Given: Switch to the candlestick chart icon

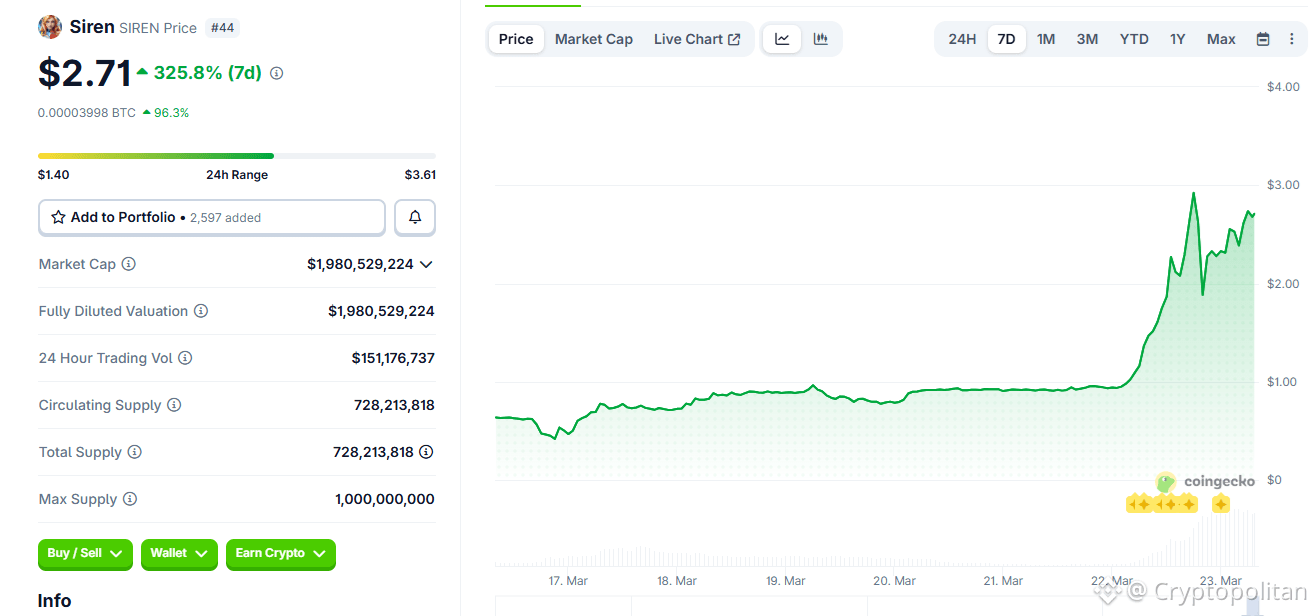Looking at the screenshot, I should (x=820, y=38).
